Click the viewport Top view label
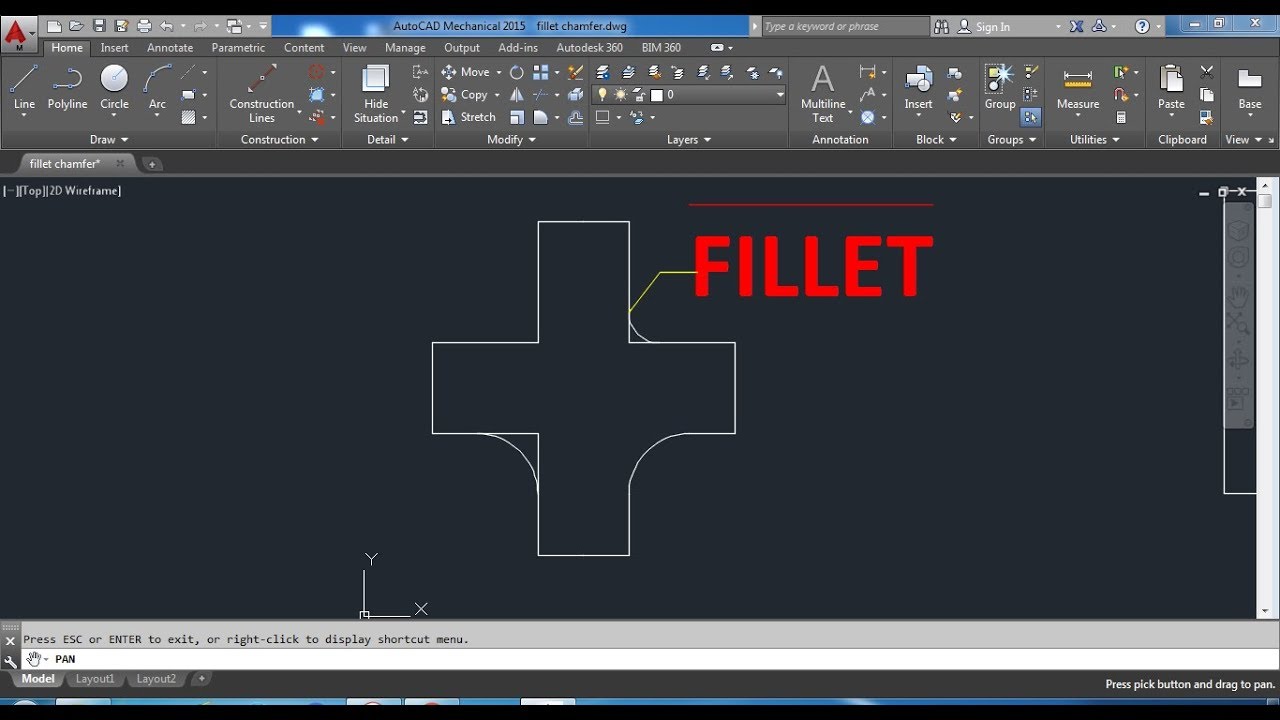Viewport: 1280px width, 720px height. [x=31, y=191]
